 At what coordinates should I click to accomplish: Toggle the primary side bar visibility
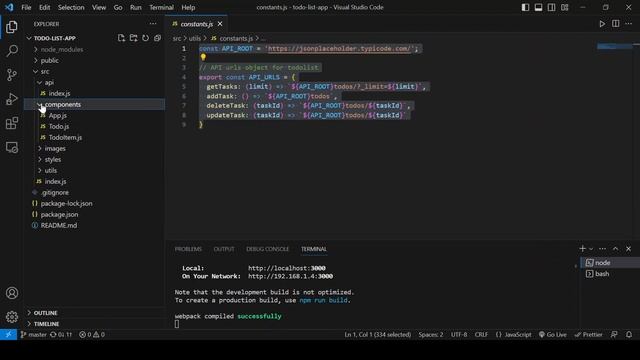525,7
